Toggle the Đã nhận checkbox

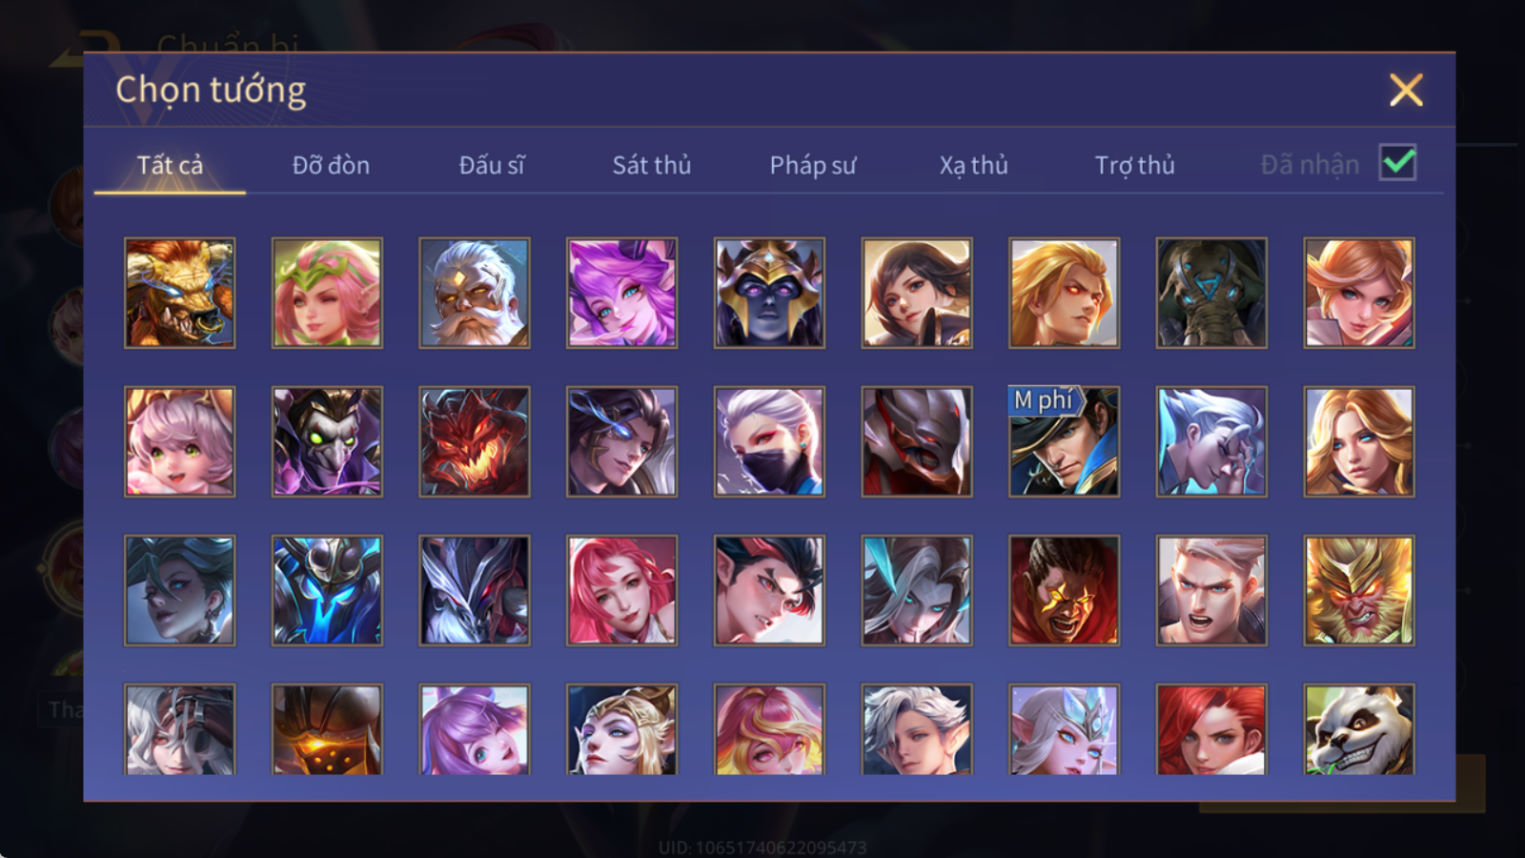pos(1397,163)
